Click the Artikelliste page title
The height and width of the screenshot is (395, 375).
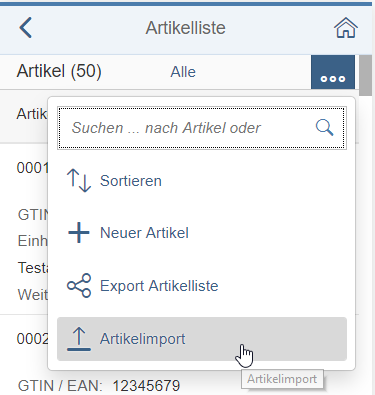click(185, 28)
